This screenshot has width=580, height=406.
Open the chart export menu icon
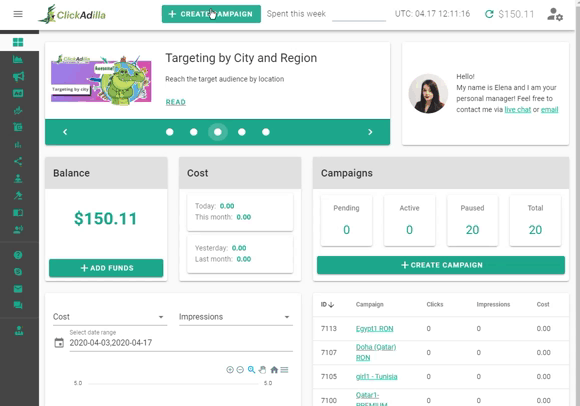tap(284, 370)
